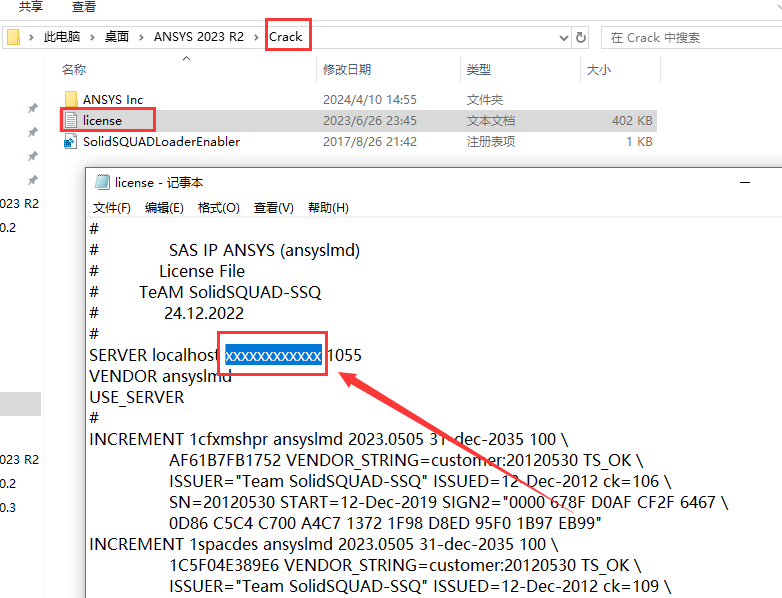Click the chevron after ANSYS 2023 R2 breadcrumb

point(256,37)
